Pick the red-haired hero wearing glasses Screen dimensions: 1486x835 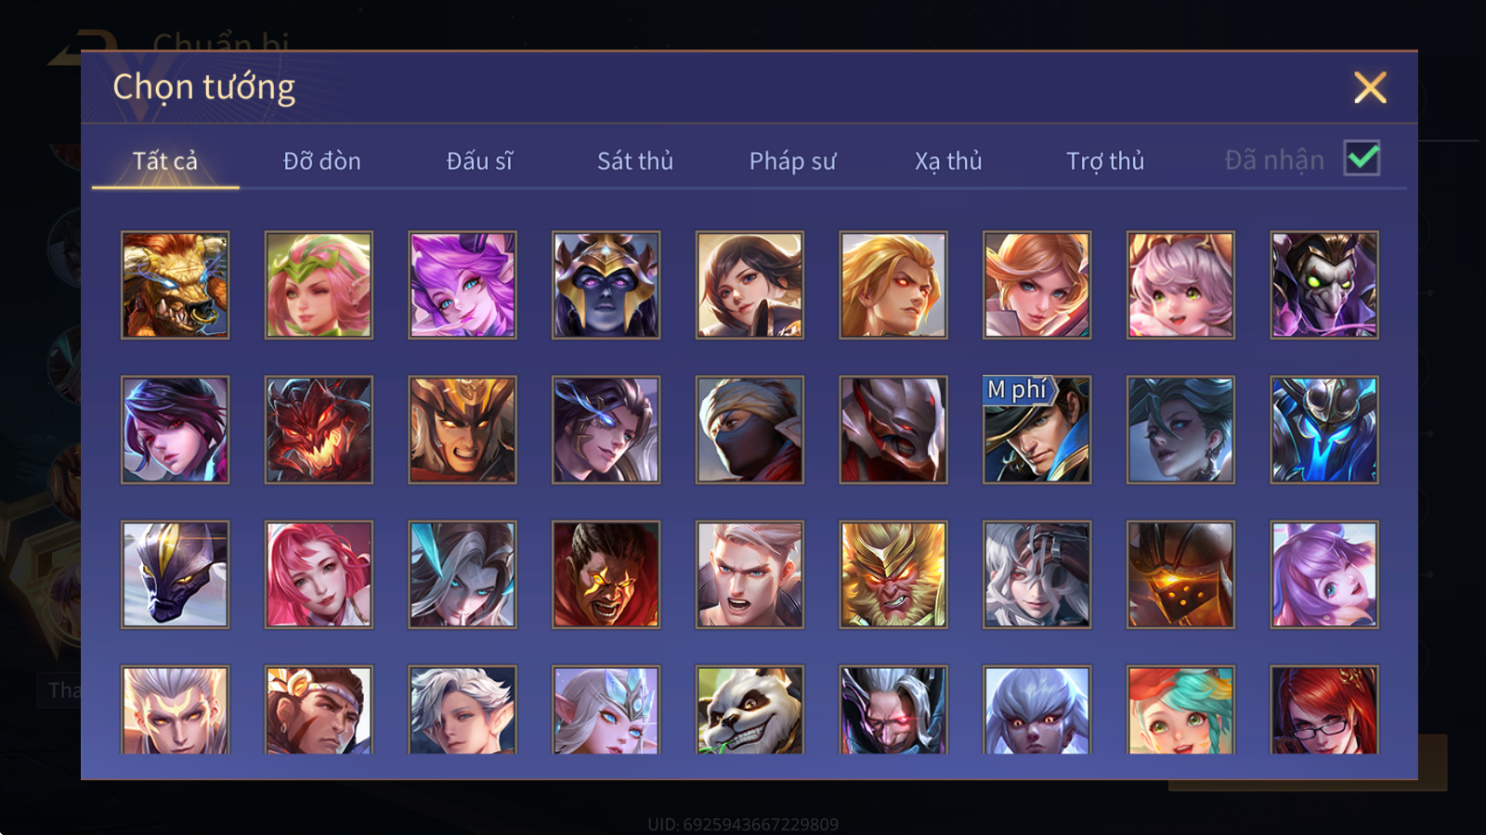[x=1324, y=710]
